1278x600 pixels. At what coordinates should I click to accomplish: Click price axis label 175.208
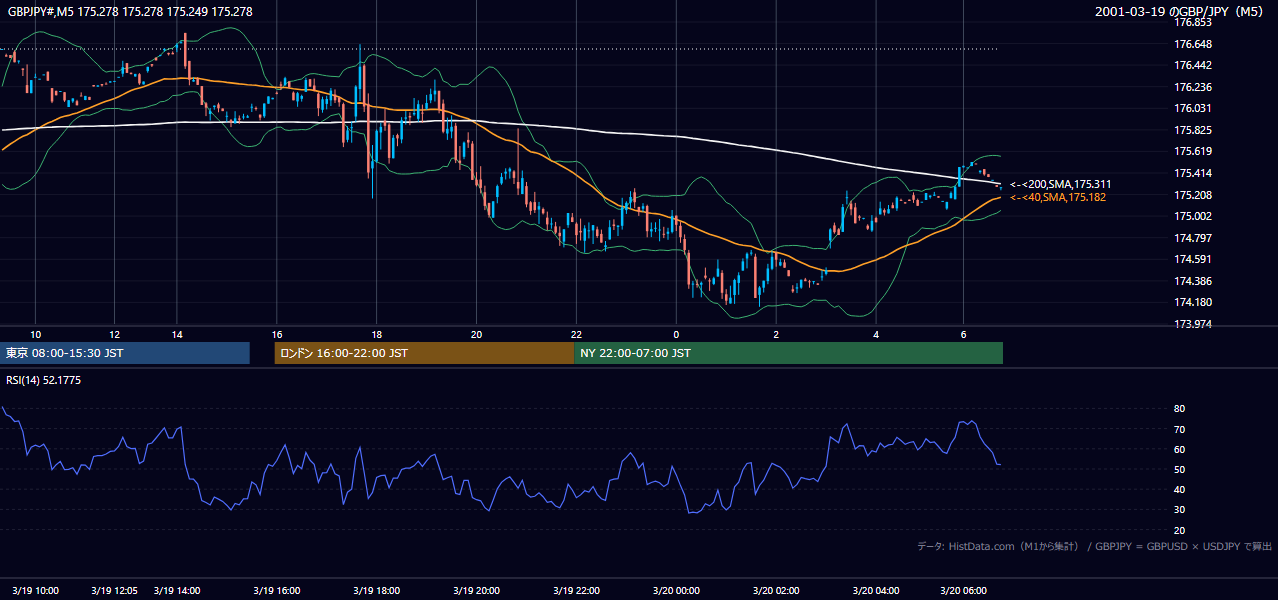pos(1192,195)
